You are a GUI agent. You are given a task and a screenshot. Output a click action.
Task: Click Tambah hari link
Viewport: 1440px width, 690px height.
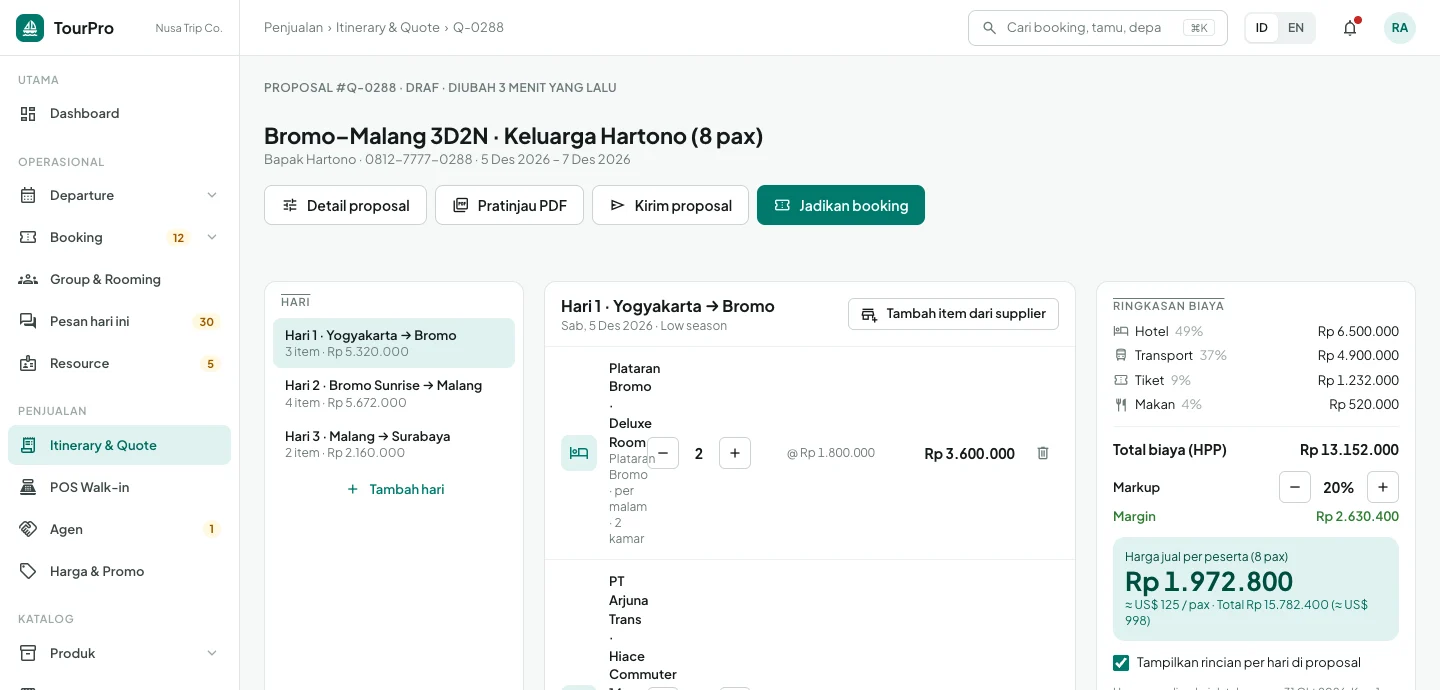(x=394, y=489)
